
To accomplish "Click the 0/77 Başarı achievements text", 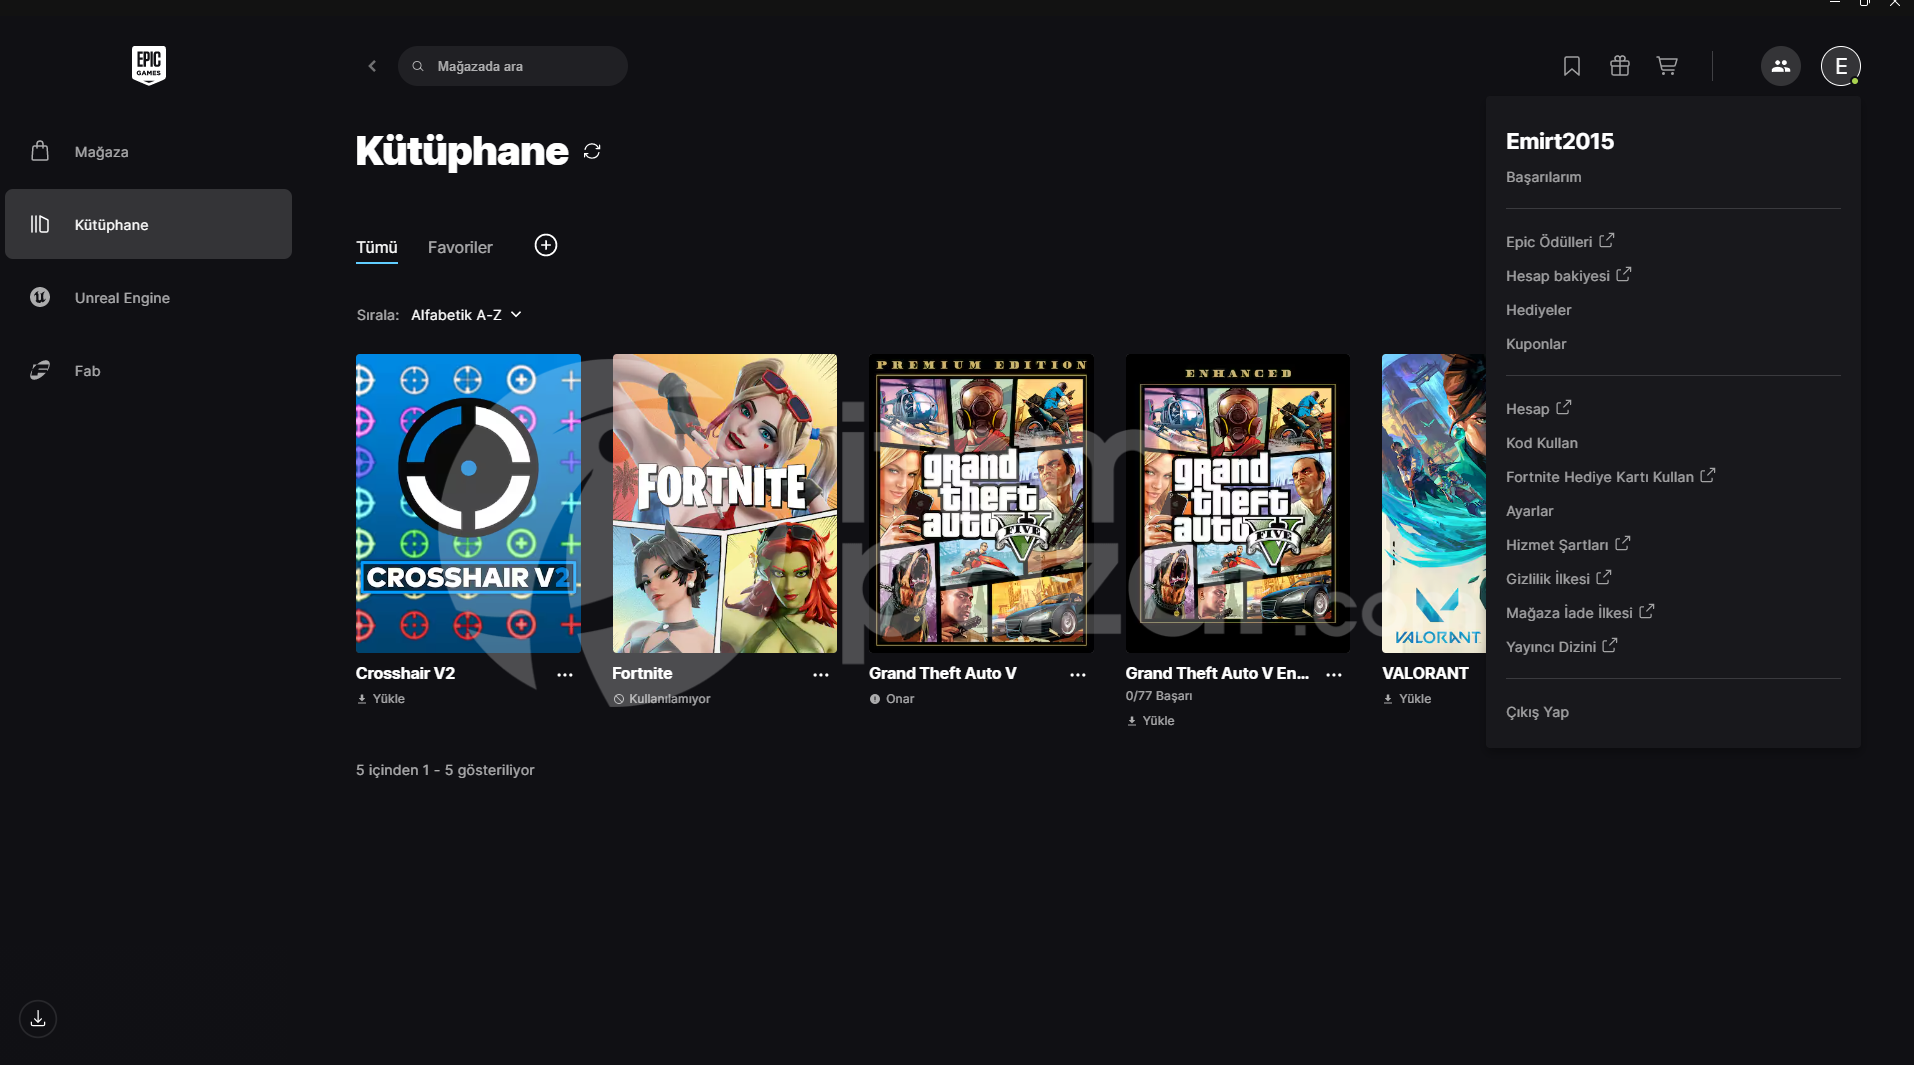I will click(x=1159, y=696).
